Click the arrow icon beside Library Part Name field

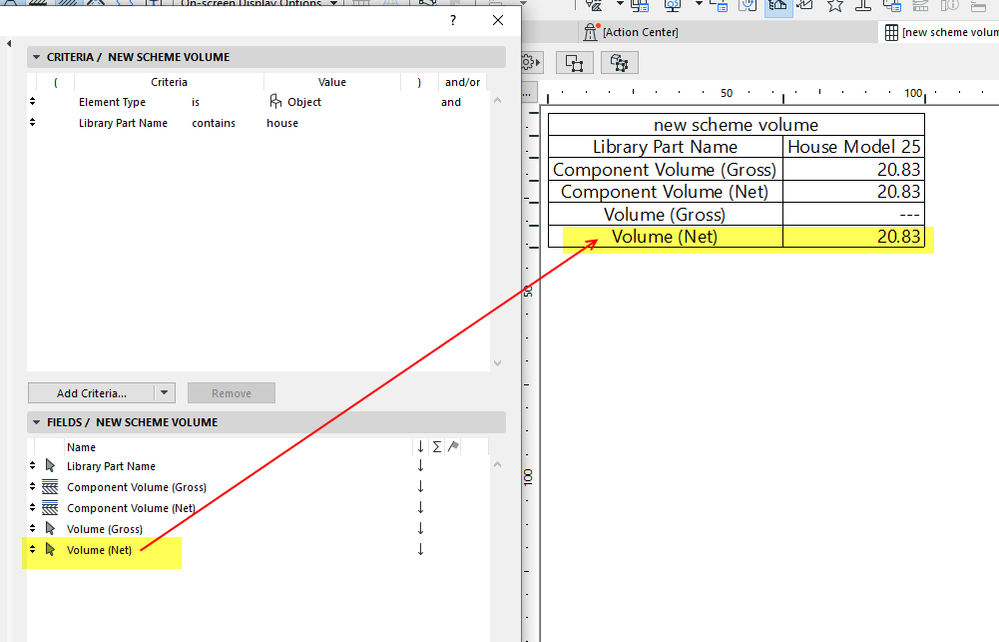pyautogui.click(x=50, y=466)
